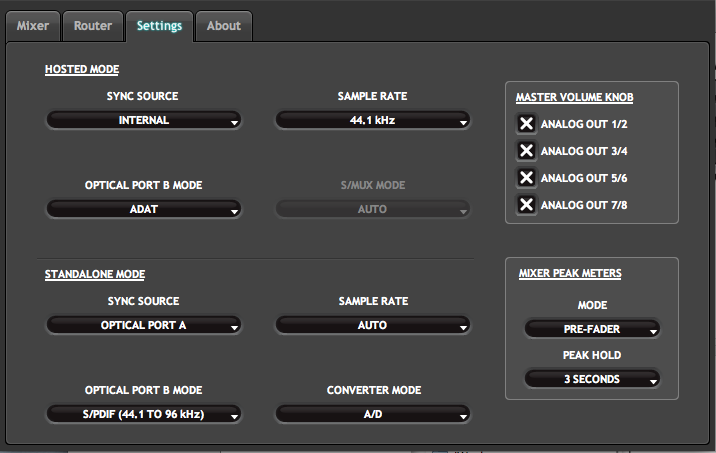Expand Hosted Mode Sample Rate 44.1 kHz dropdown
716x453 pixels.
(372, 121)
